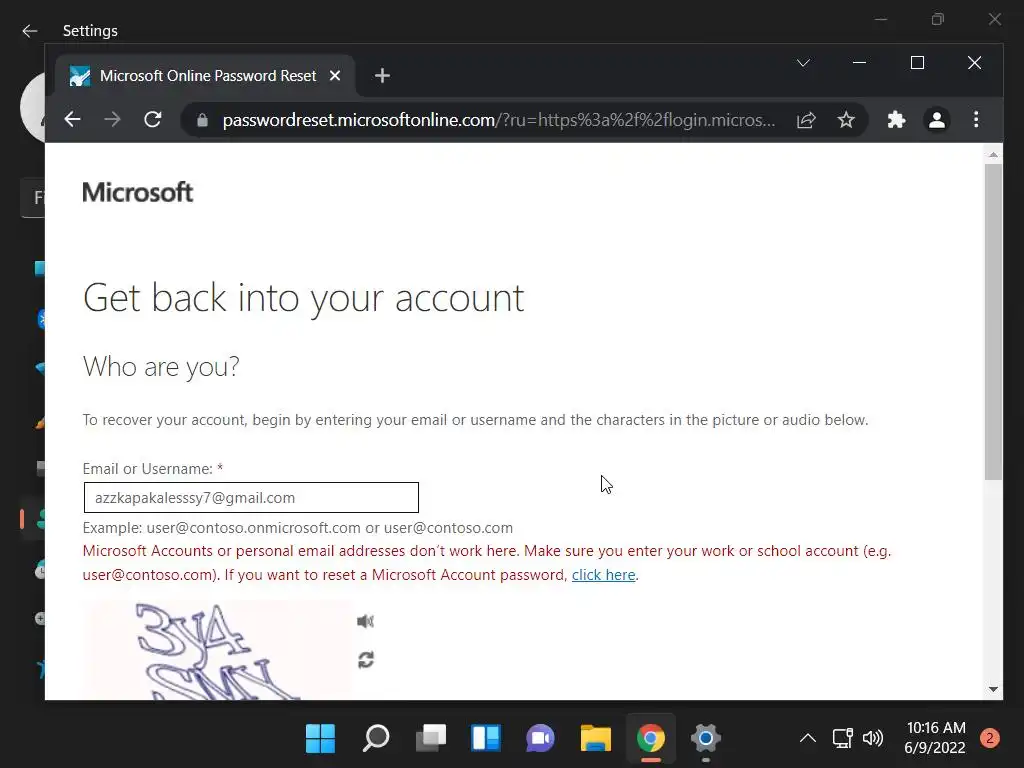This screenshot has width=1024, height=768.
Task: Click the address bar URL
Action: (499, 120)
